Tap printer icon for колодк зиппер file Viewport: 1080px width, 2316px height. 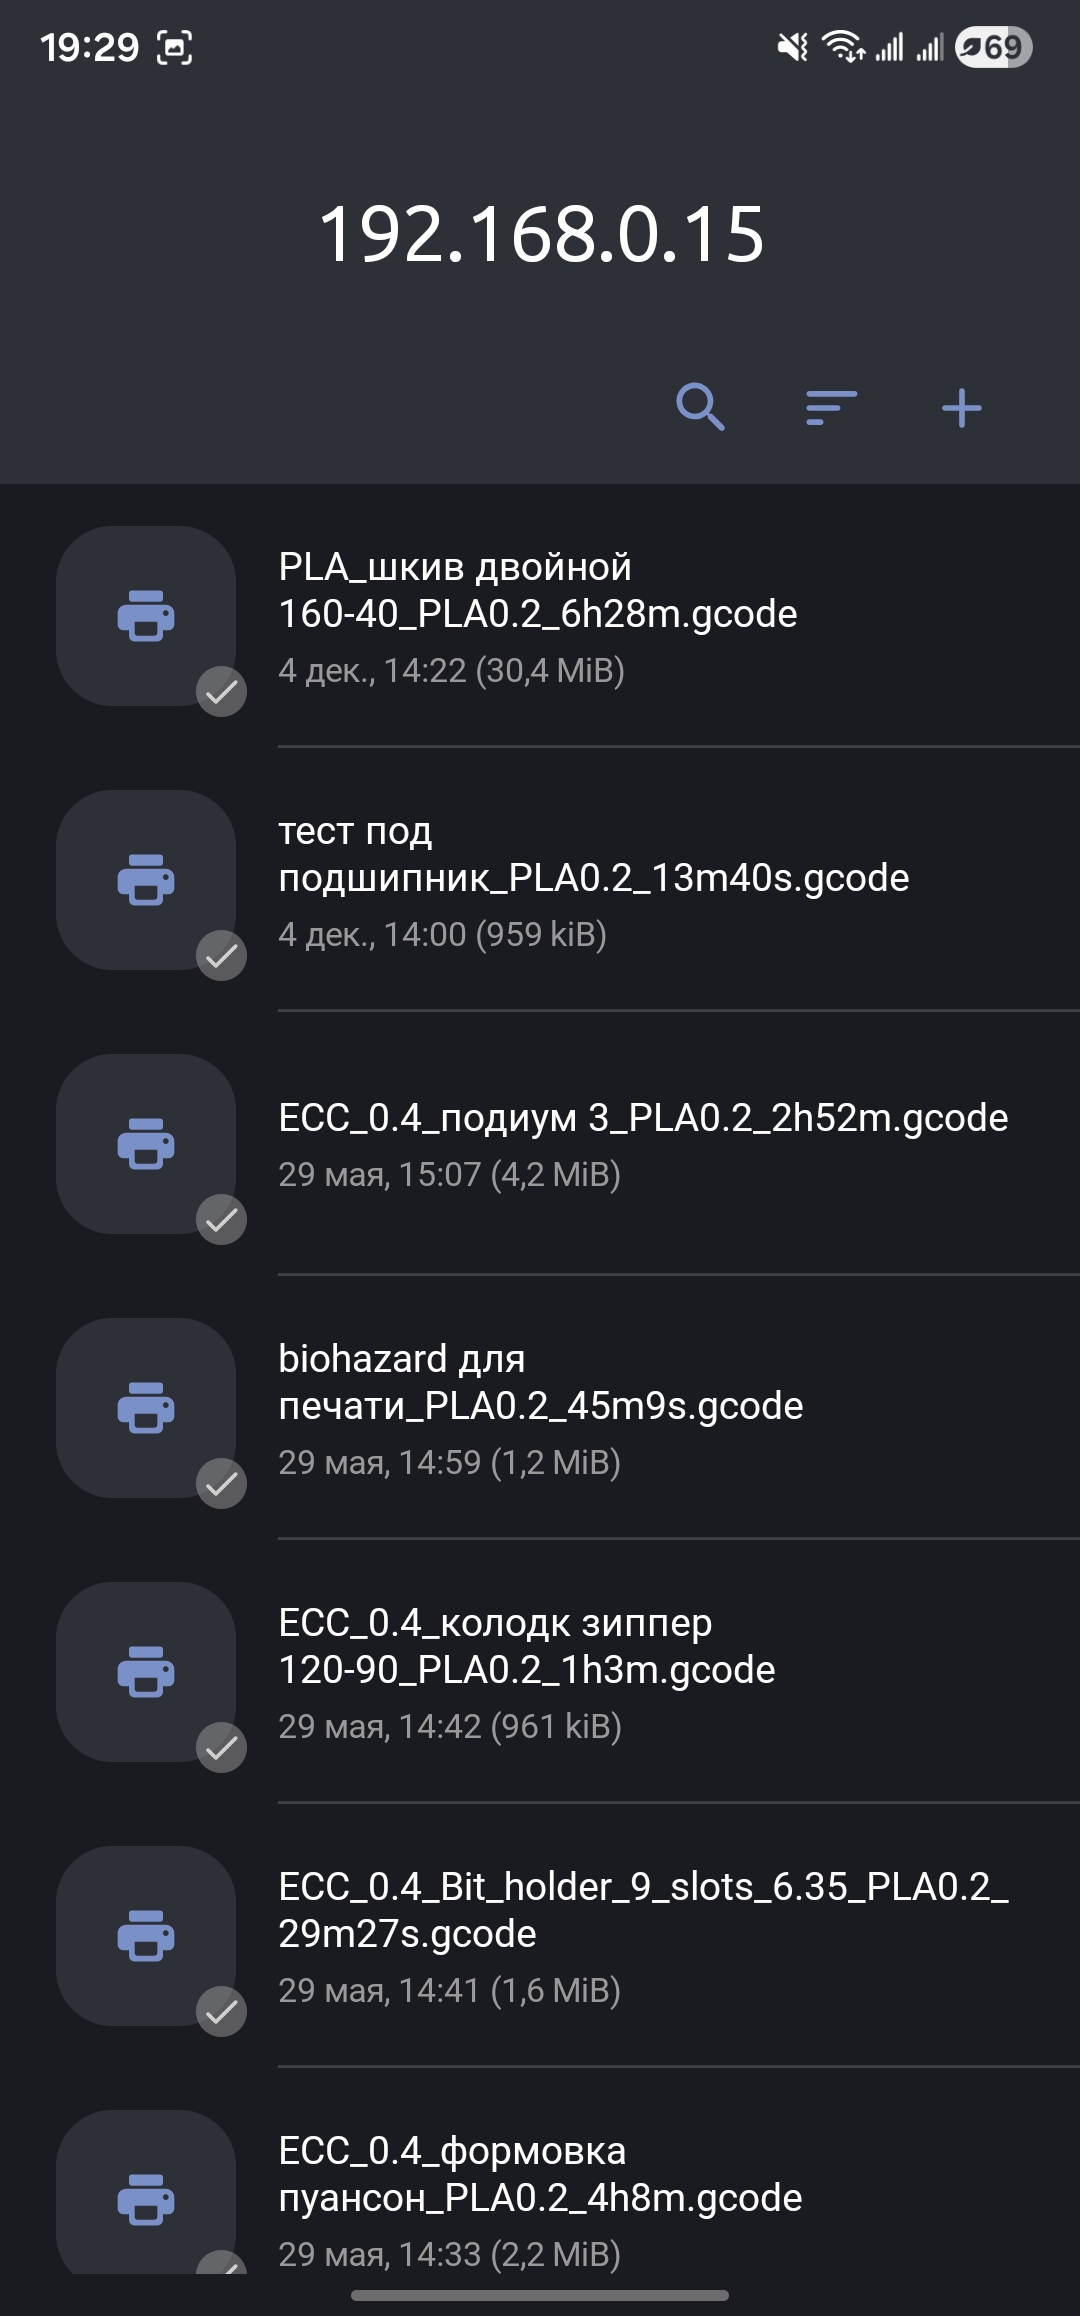pos(146,1671)
